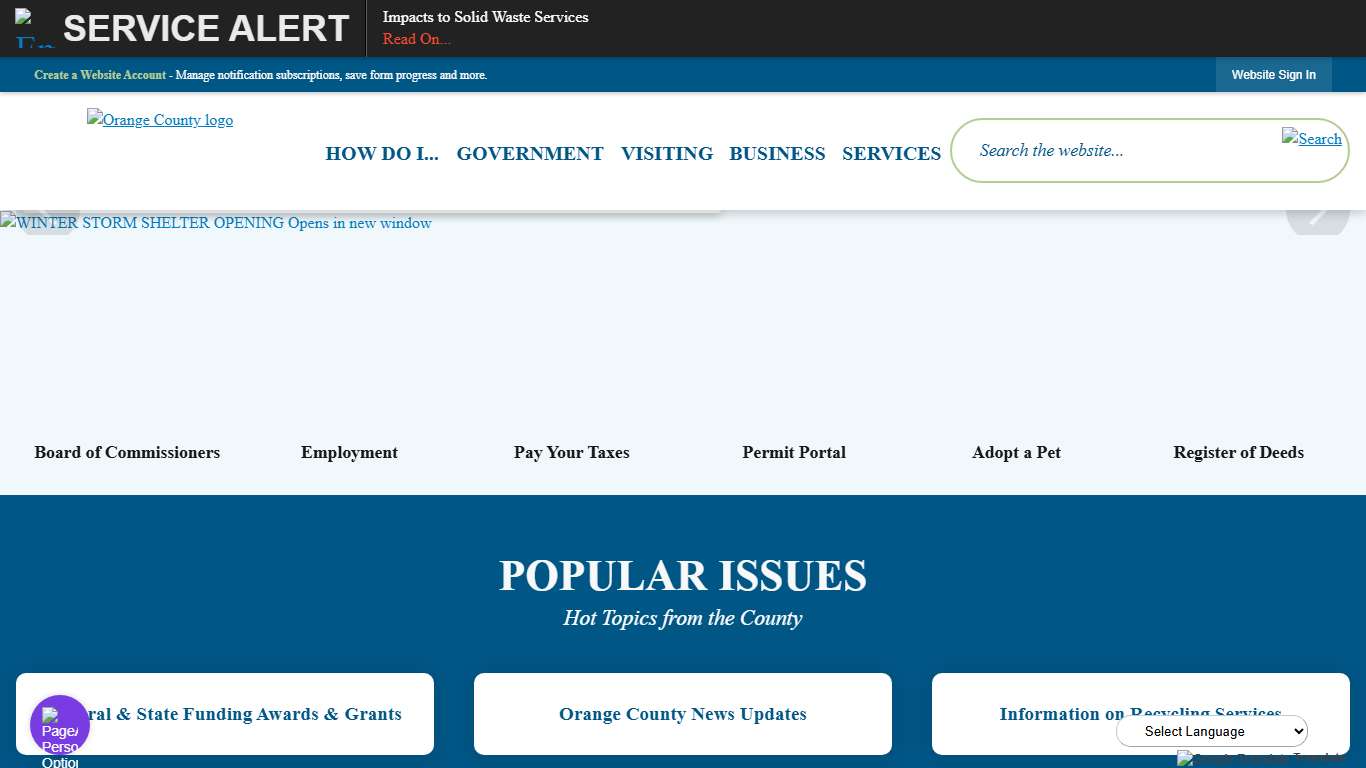Screen dimensions: 1366x768
Task: Open the purple Page Personalization Options widget
Action: coord(59,723)
